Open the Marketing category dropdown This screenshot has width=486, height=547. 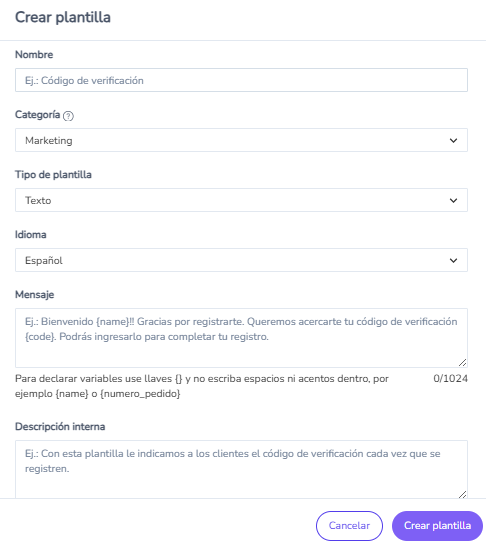[x=241, y=140]
